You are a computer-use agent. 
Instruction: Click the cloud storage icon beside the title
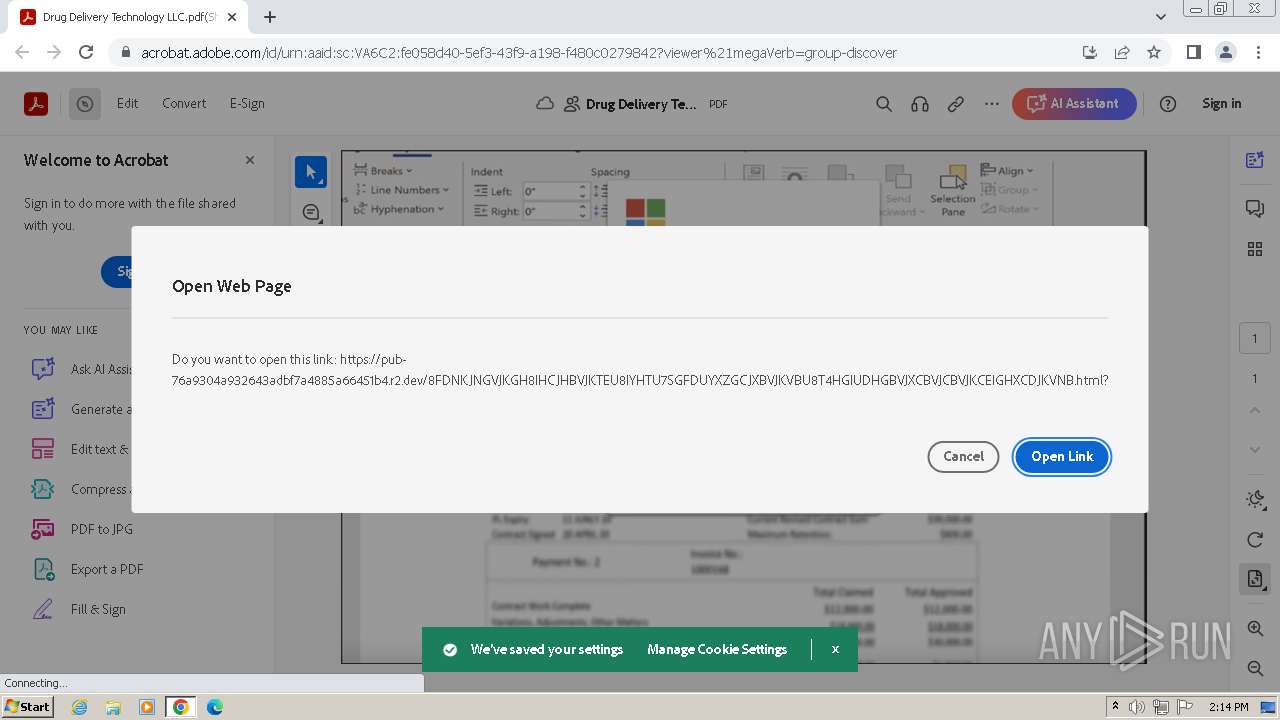tap(545, 103)
